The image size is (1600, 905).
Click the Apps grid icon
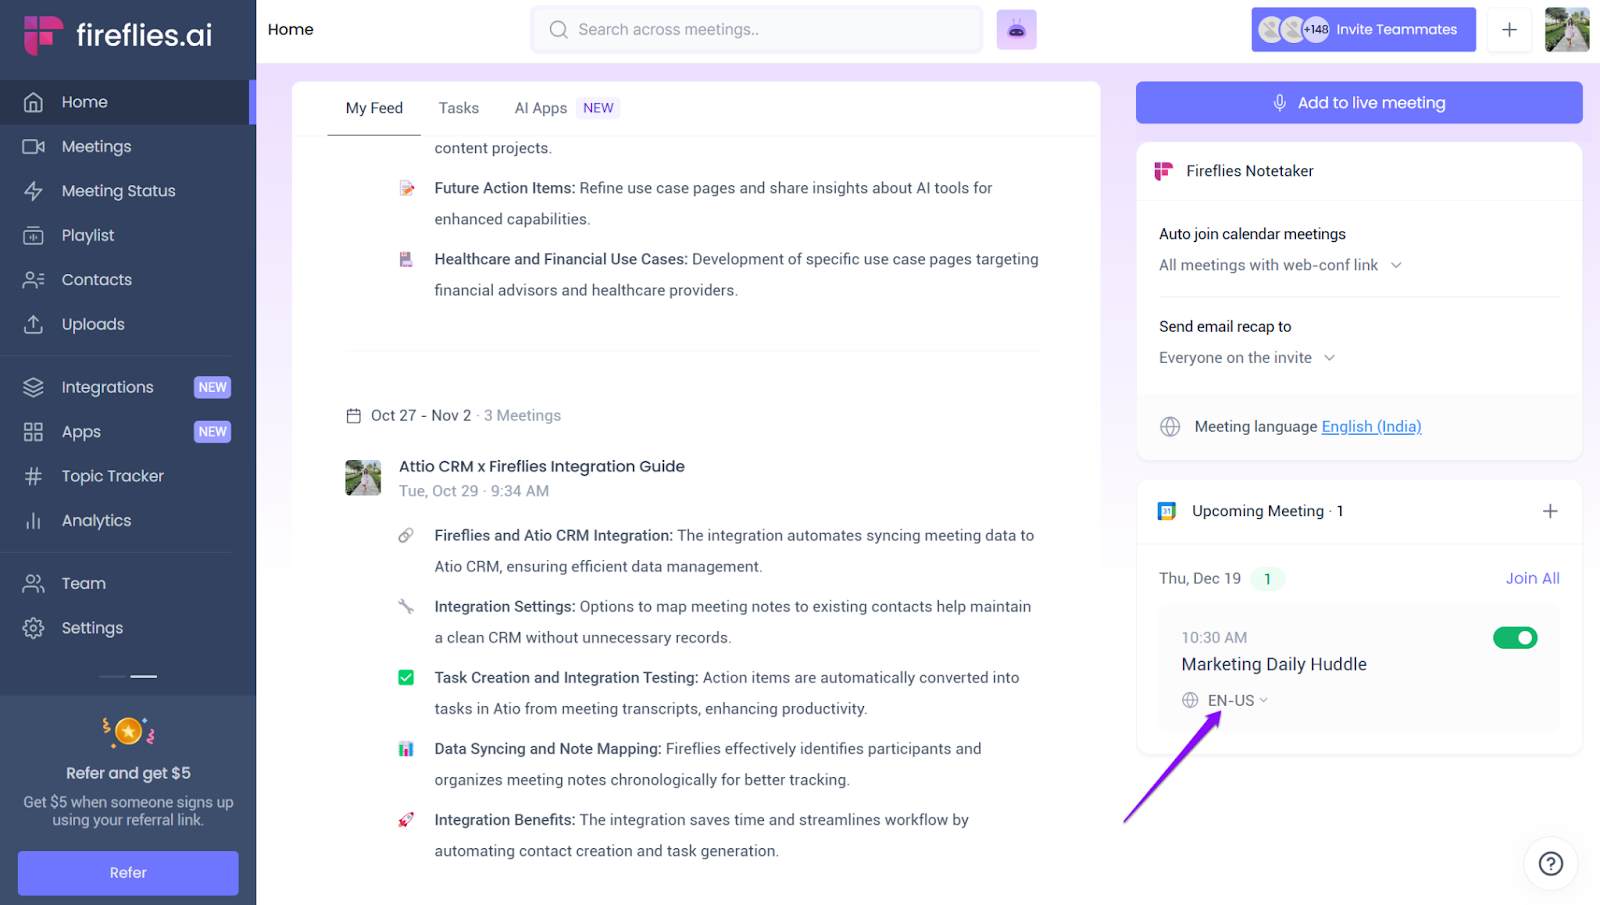pyautogui.click(x=33, y=432)
